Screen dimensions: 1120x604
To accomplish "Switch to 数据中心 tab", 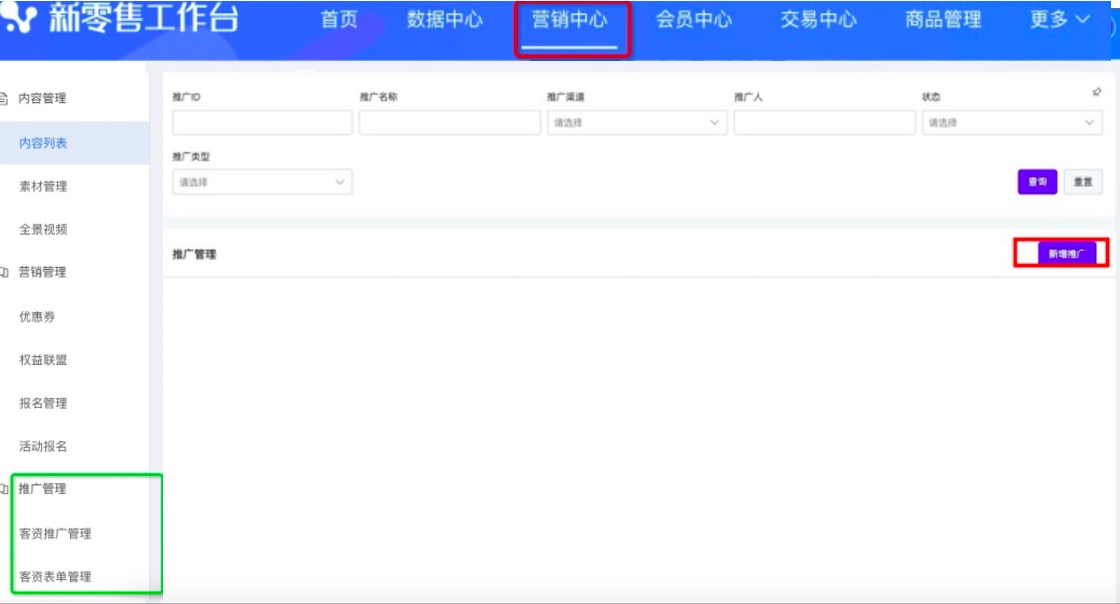I will 444,19.
